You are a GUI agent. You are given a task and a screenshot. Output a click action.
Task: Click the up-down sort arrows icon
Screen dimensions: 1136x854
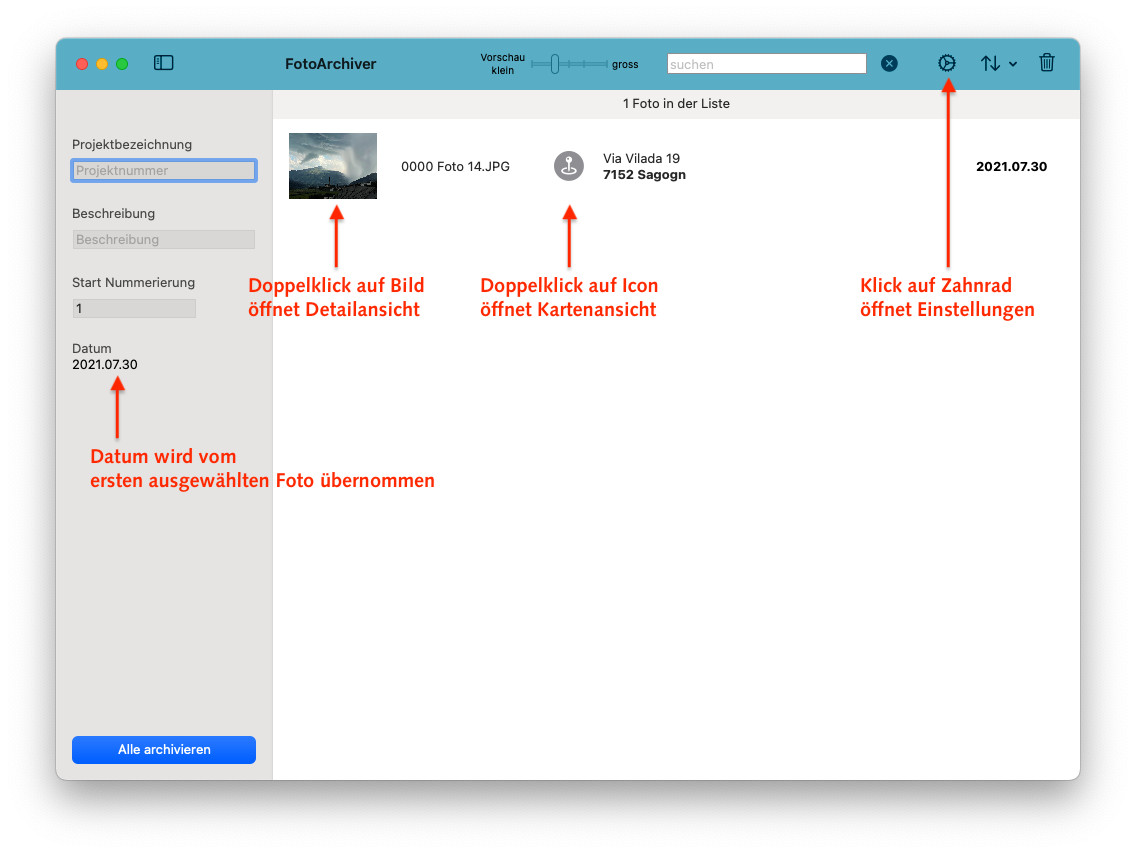990,63
